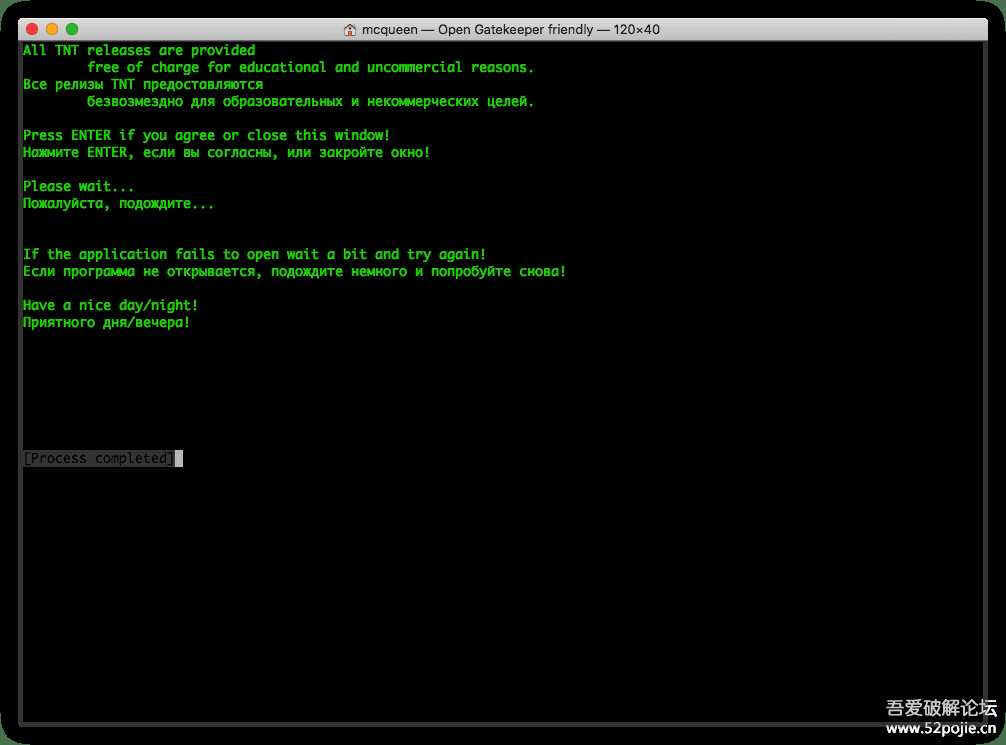Click the 'Все релизы TNT предоставляются' line
Screen dimensions: 1006x745
142,84
